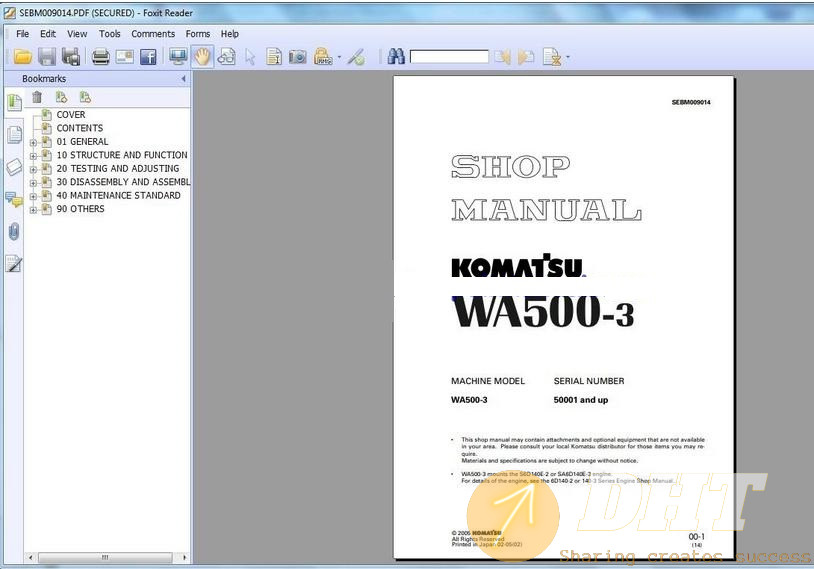This screenshot has width=814, height=569.
Task: Click the 'SEBM009014' code on the page
Action: (x=690, y=102)
